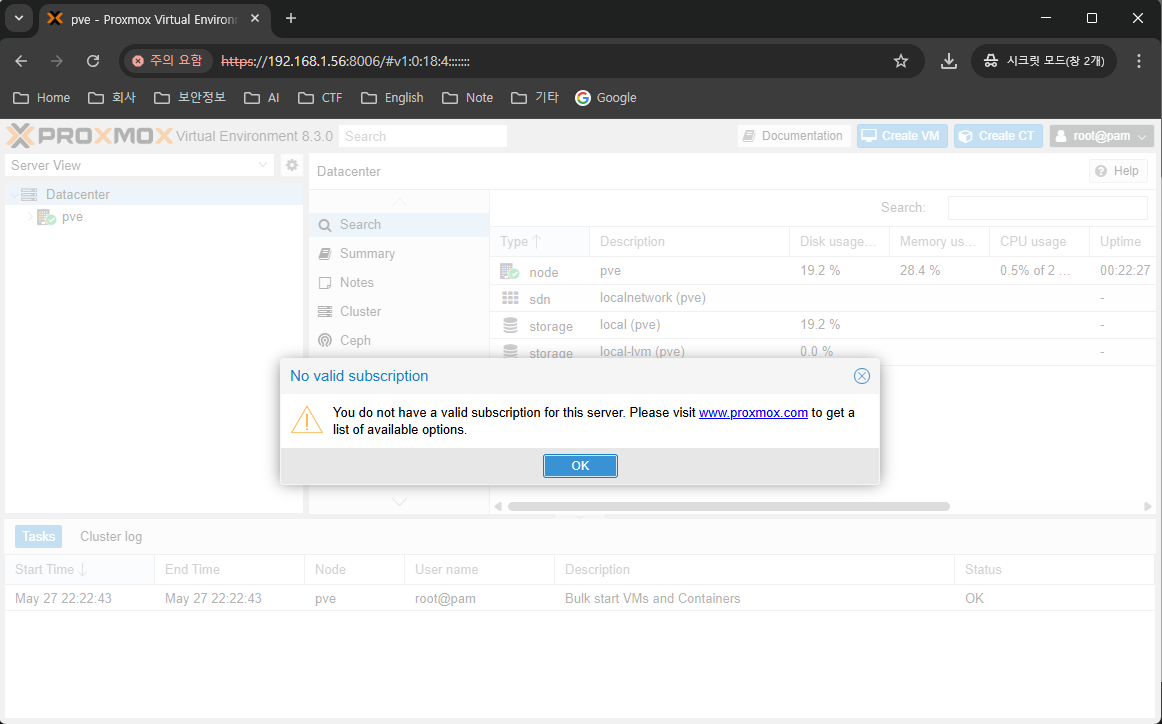The height and width of the screenshot is (724, 1162).
Task: Open the Notes menu item
Action: point(399,282)
